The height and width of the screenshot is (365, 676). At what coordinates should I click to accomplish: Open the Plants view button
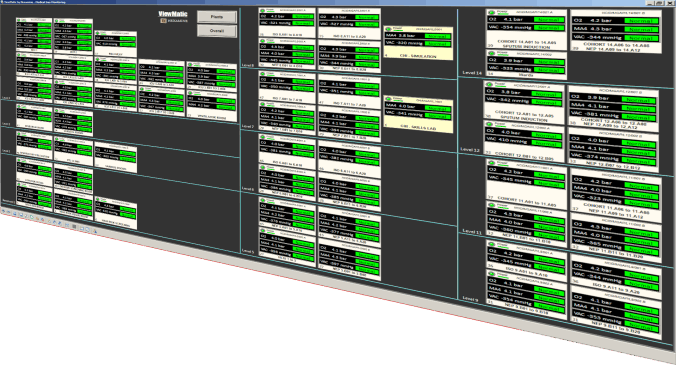217,17
